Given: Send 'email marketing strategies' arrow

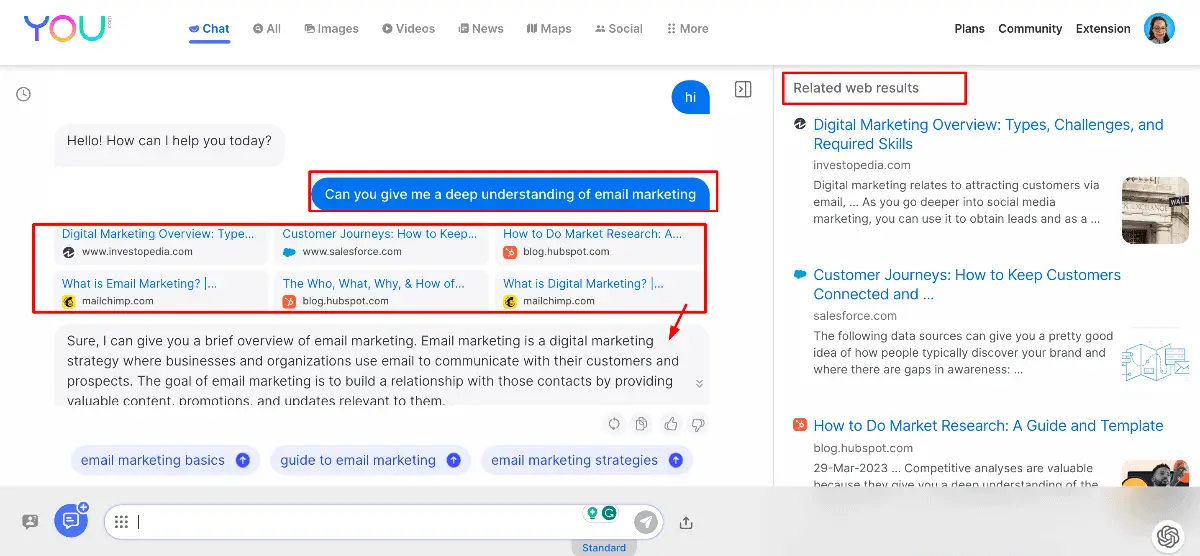Looking at the screenshot, I should pyautogui.click(x=675, y=460).
